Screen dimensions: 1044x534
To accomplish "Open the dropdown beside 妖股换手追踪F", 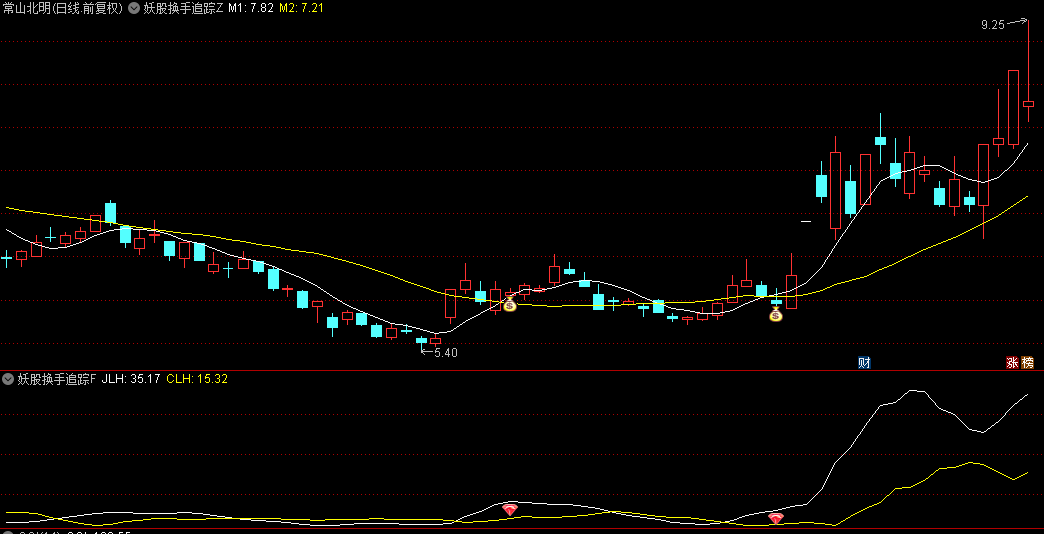I will click(9, 380).
